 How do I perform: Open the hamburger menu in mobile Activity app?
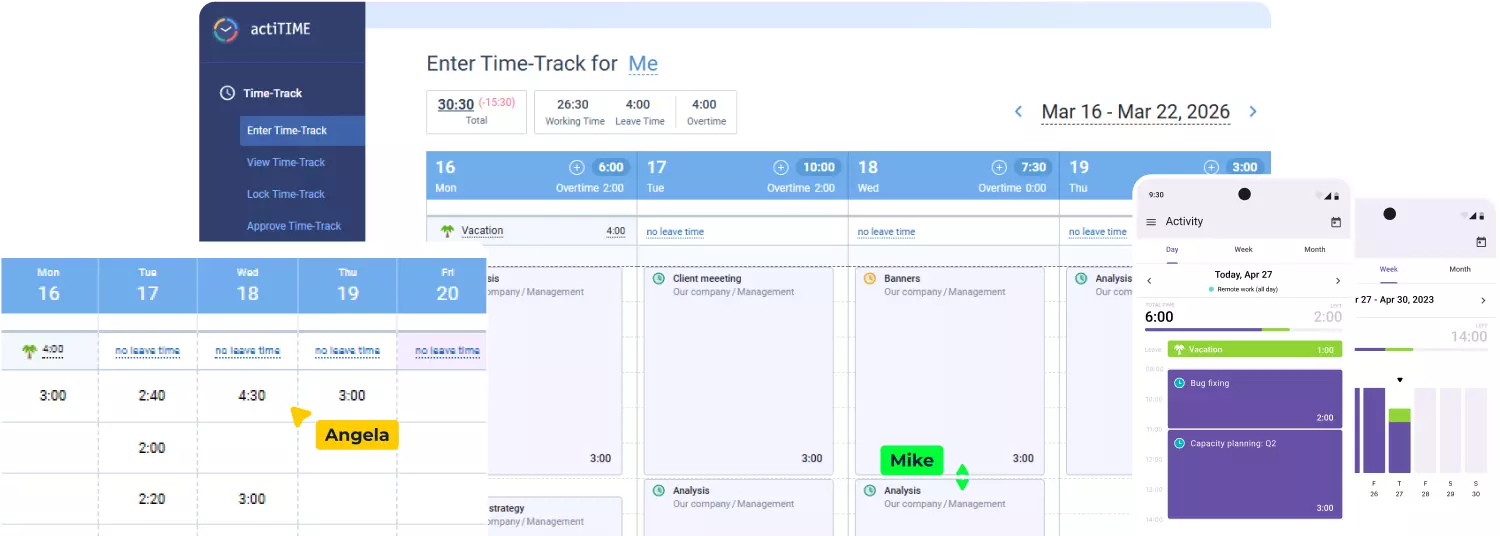click(x=1151, y=222)
